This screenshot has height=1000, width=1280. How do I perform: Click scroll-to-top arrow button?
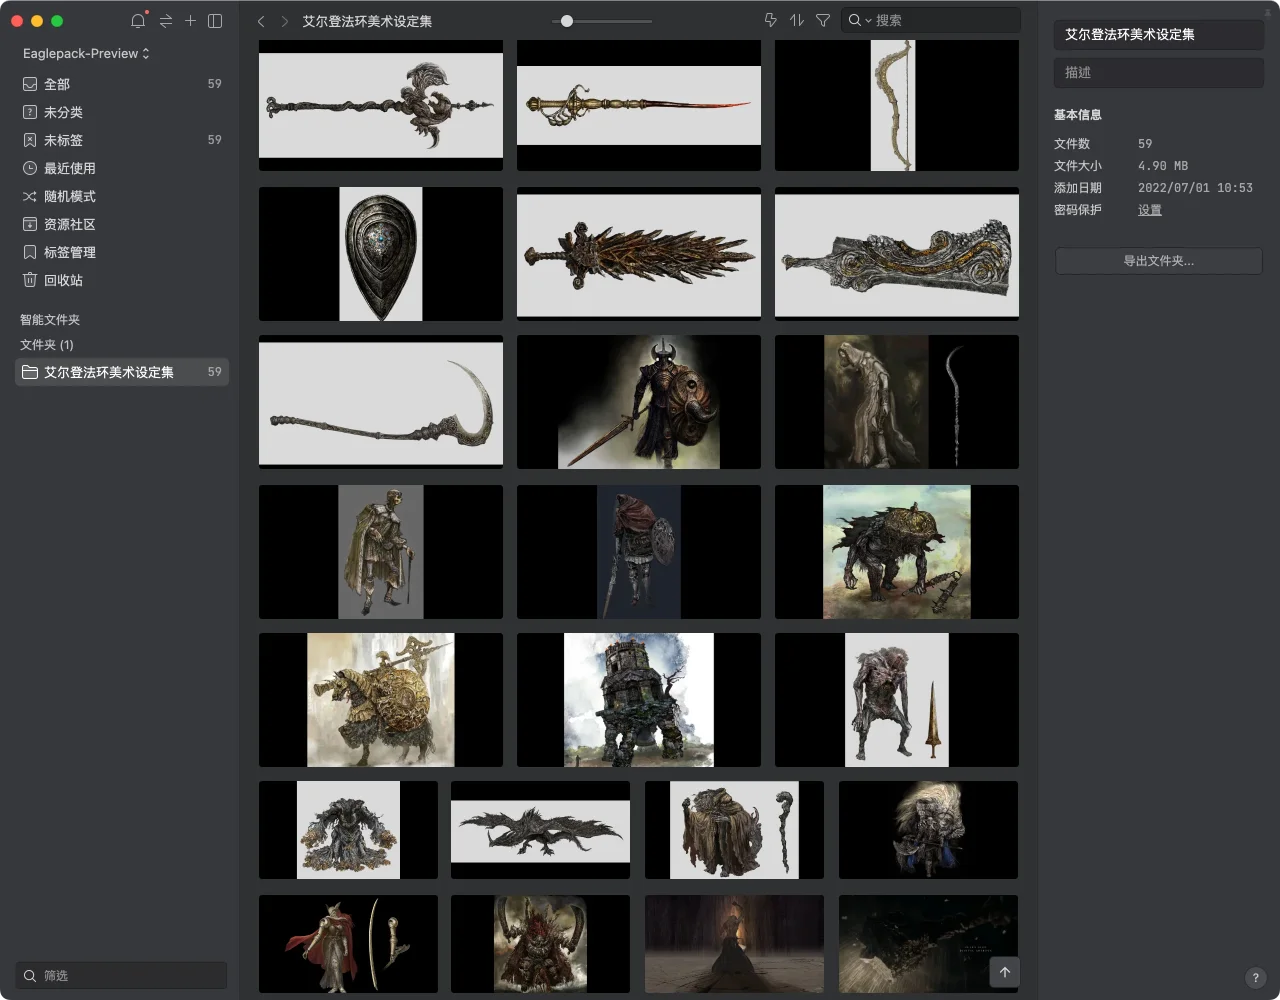(1005, 972)
